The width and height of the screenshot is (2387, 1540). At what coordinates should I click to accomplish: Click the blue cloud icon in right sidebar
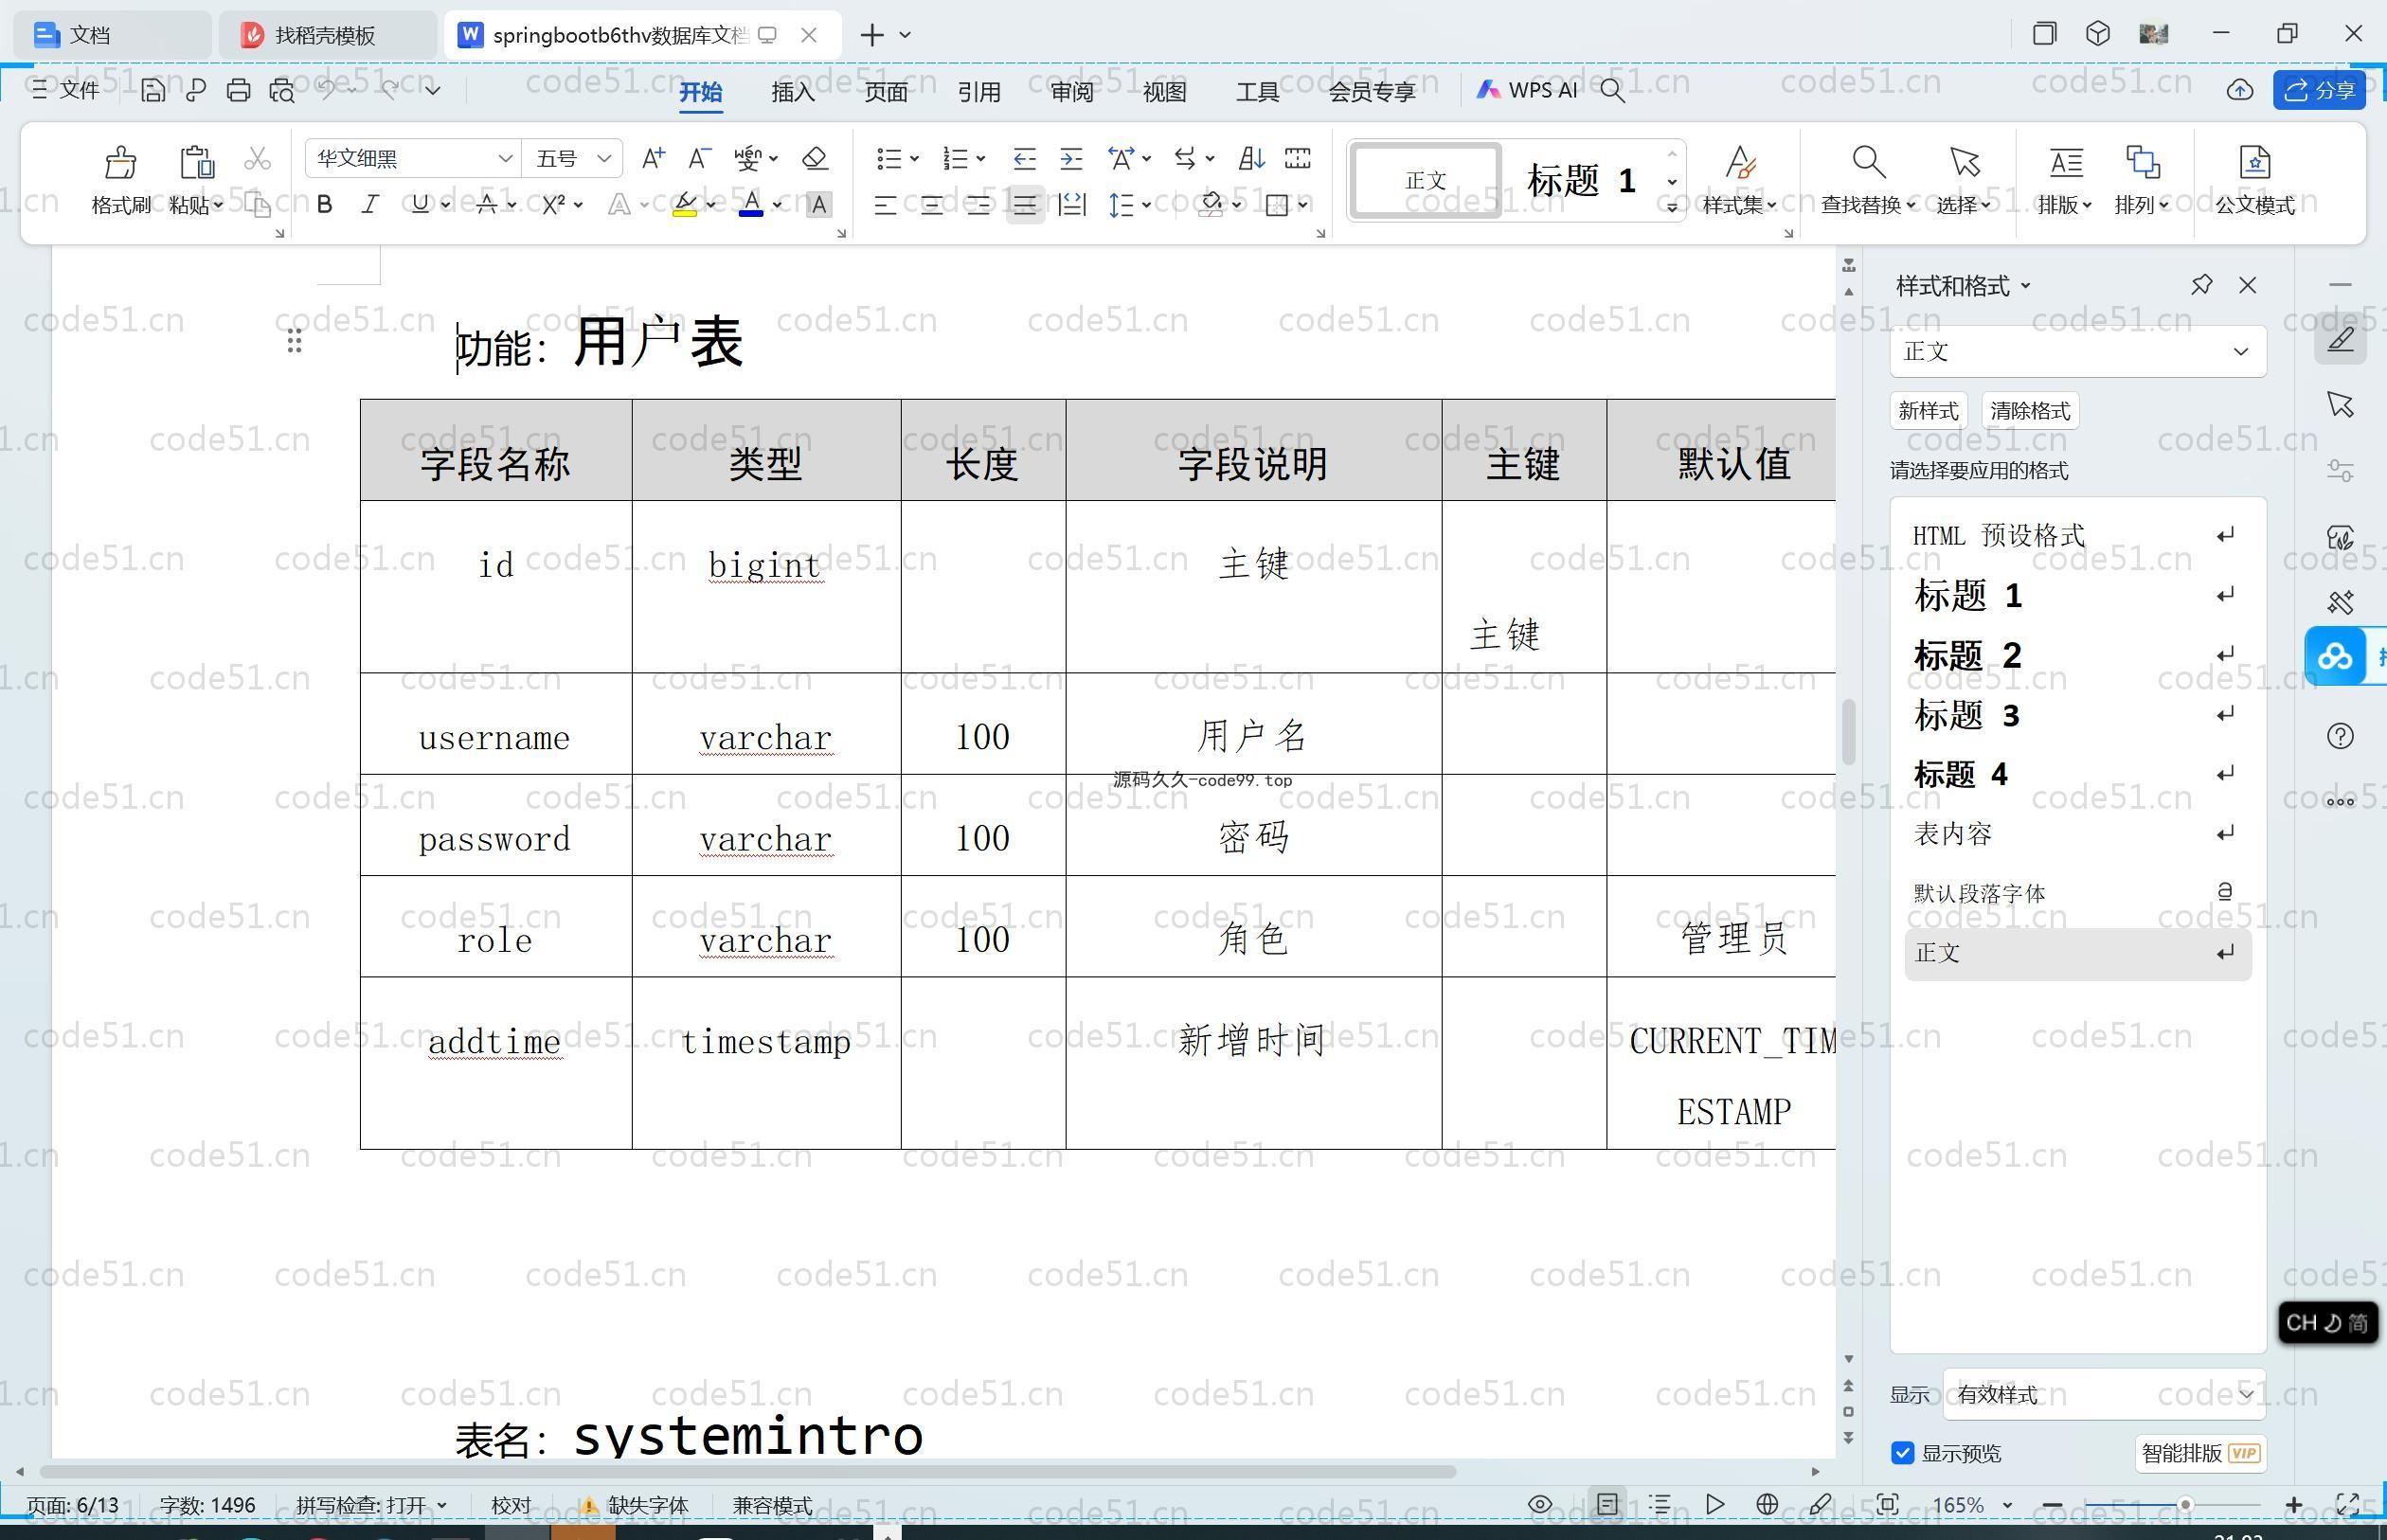2335,657
